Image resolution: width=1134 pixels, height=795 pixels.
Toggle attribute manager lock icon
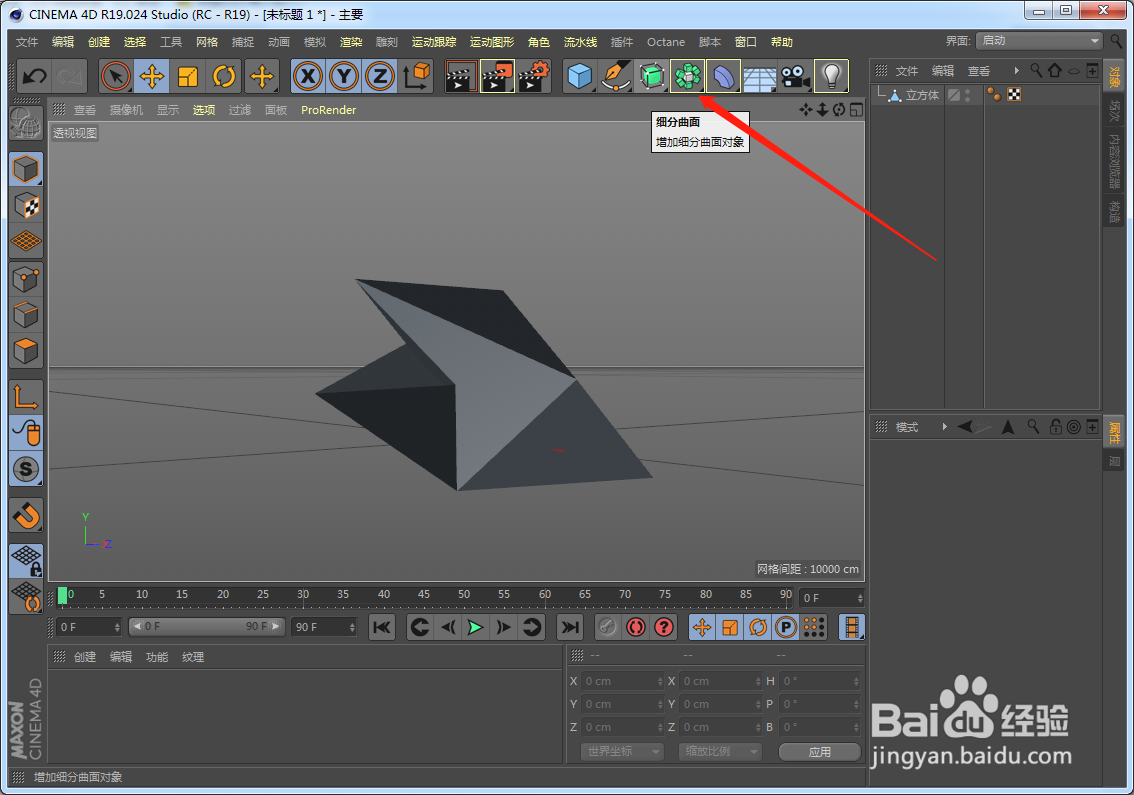coord(1056,427)
